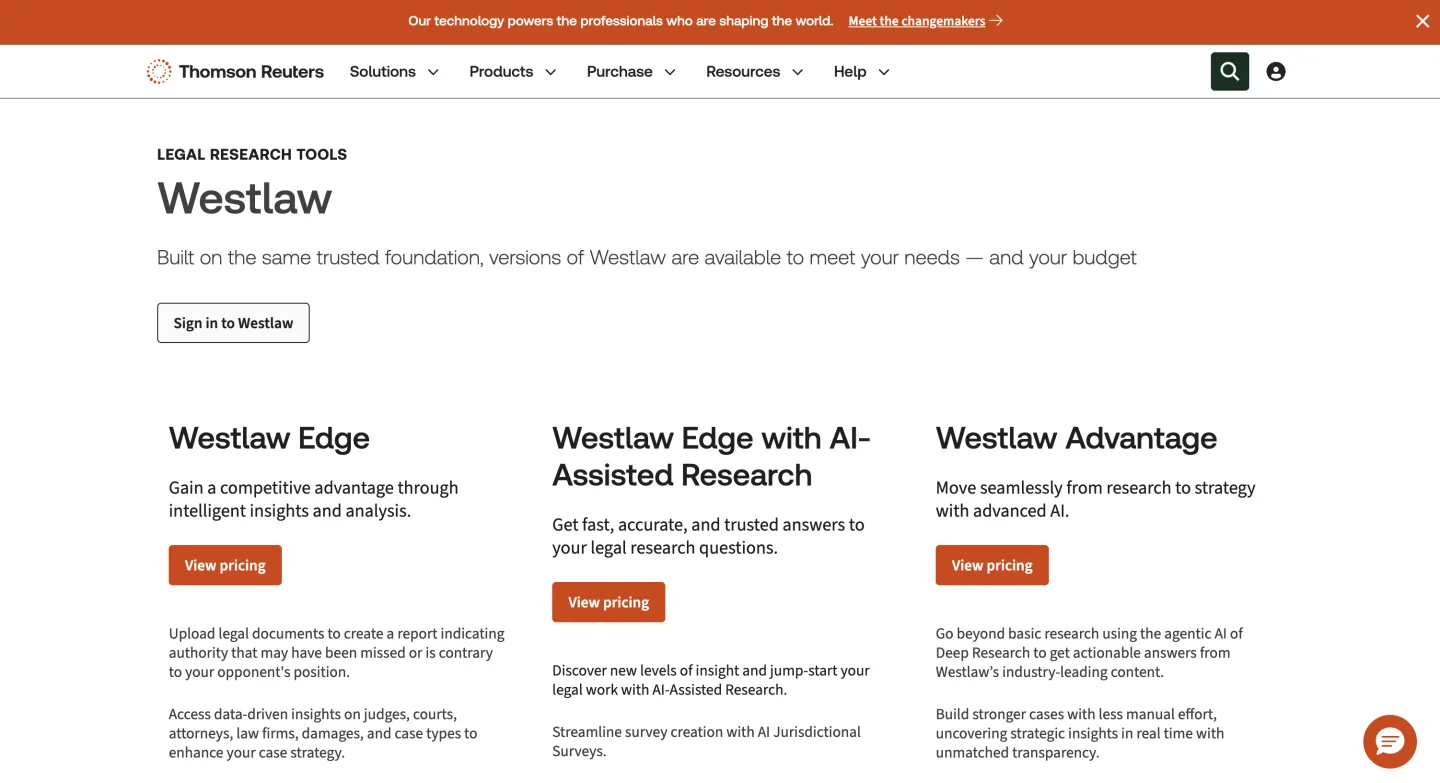
Task: Open the Products navigation menu
Action: (513, 71)
